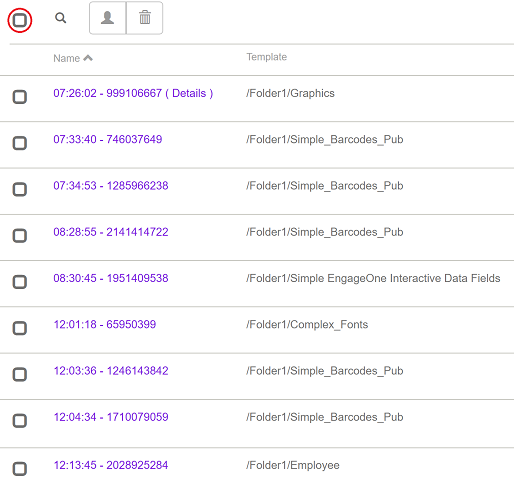Click the trash delete icon

[x=145, y=18]
